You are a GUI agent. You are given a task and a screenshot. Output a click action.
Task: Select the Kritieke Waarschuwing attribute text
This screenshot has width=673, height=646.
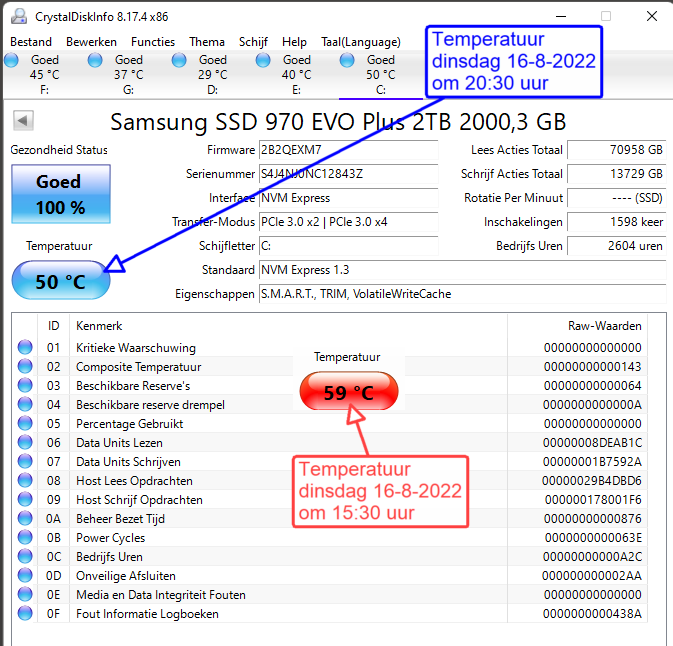(x=136, y=348)
